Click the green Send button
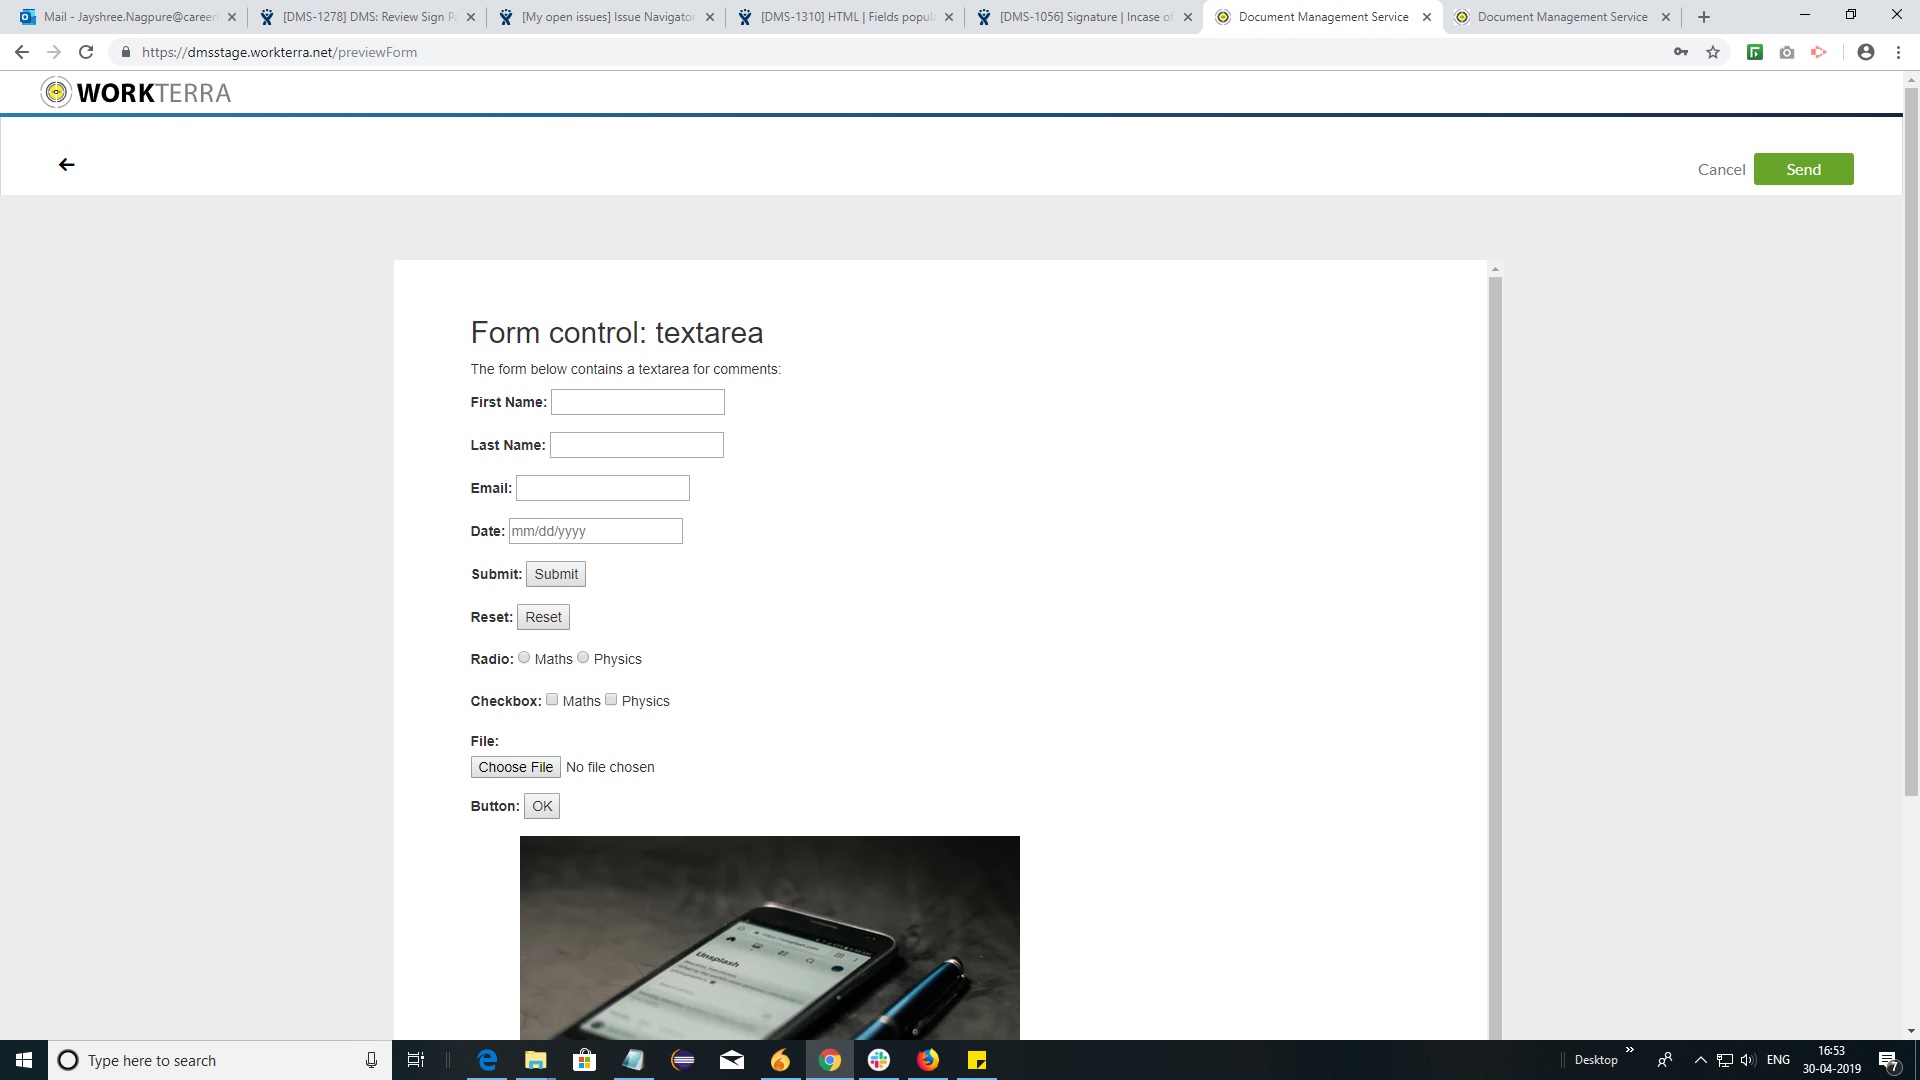1920x1080 pixels. [x=1803, y=169]
